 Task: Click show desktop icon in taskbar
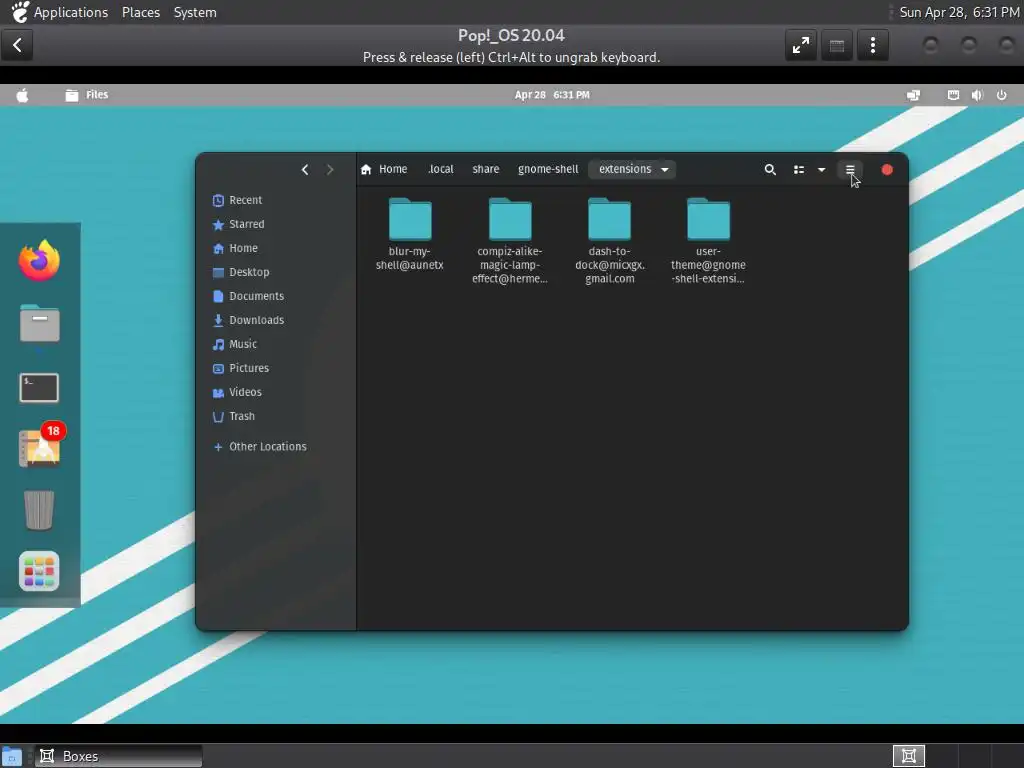click(x=12, y=757)
